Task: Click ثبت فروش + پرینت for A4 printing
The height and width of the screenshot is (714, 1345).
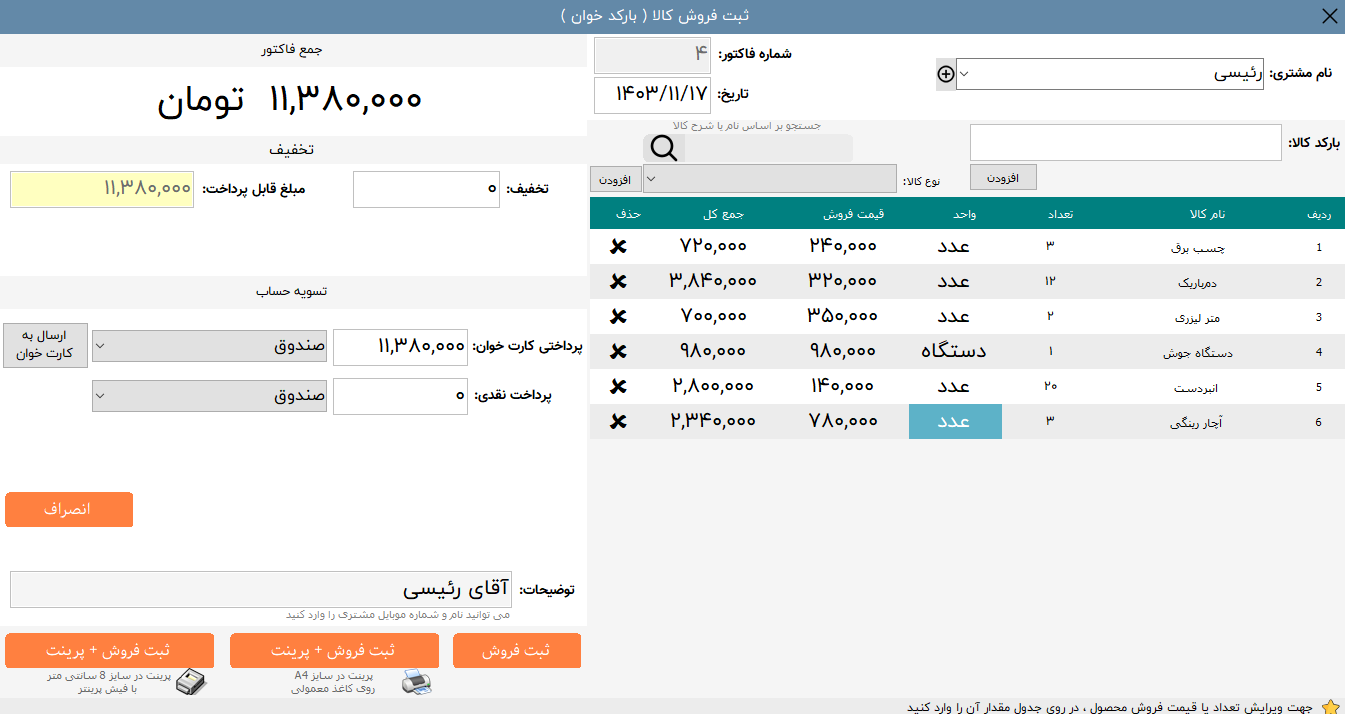Action: tap(334, 650)
